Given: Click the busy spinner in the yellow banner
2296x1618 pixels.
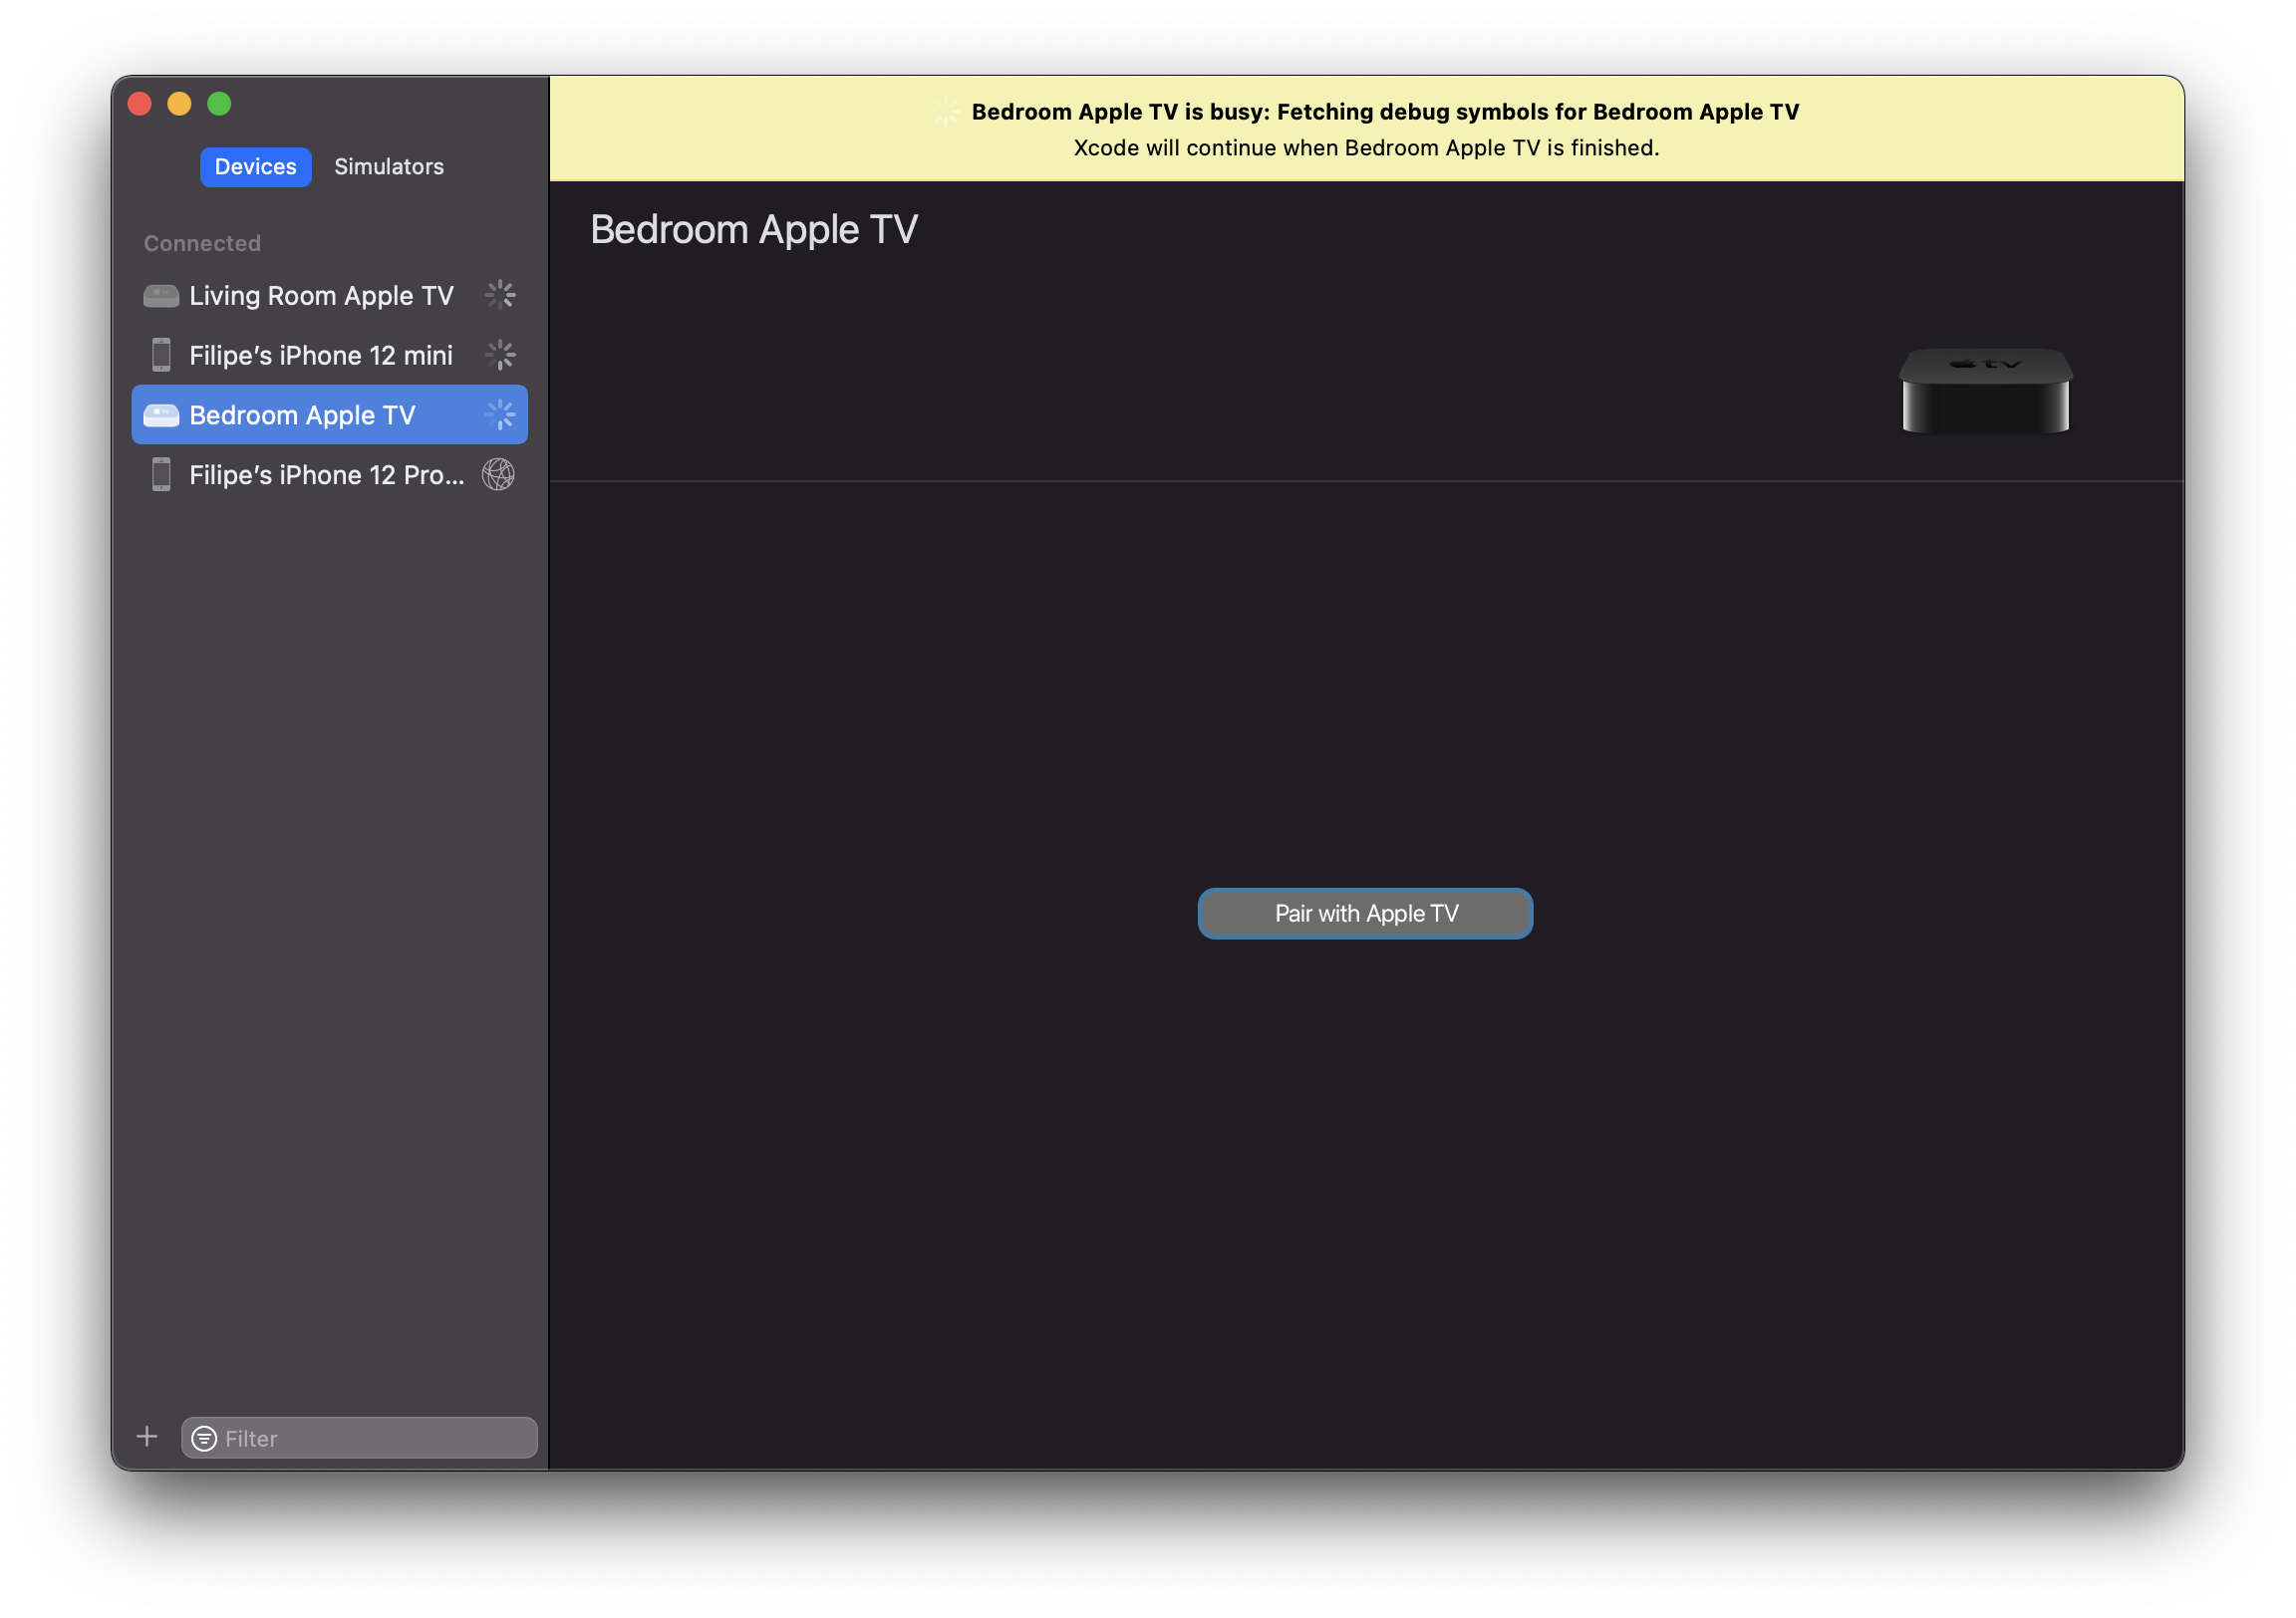Looking at the screenshot, I should coord(947,113).
